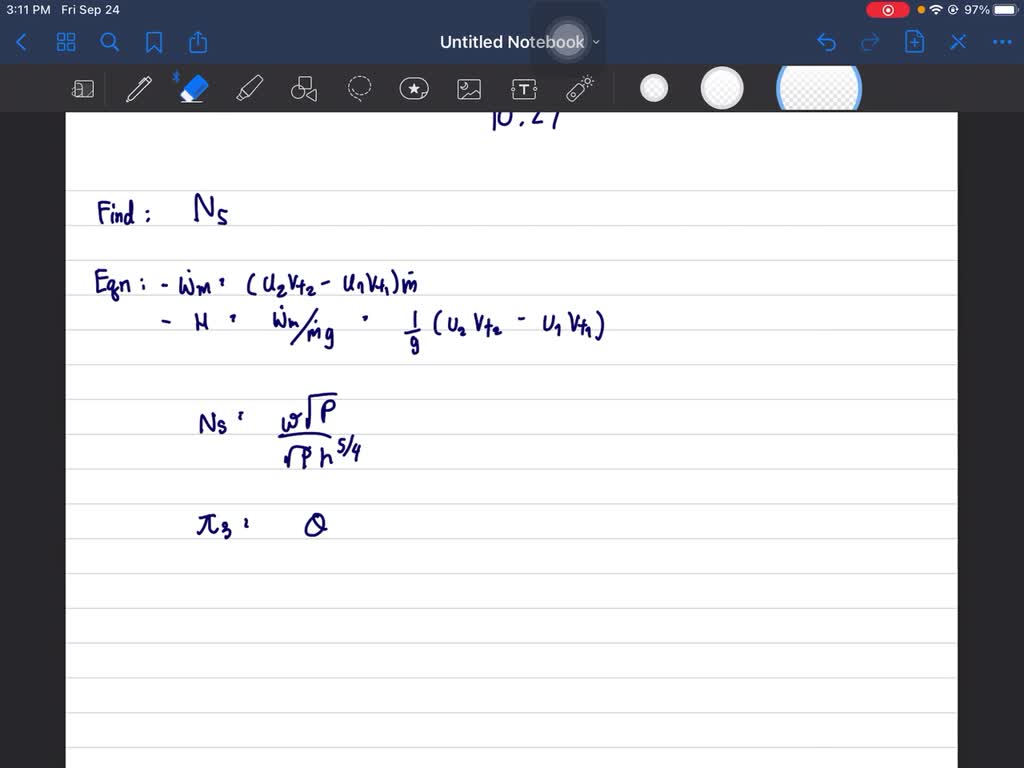Add a new page to the notebook

[914, 42]
